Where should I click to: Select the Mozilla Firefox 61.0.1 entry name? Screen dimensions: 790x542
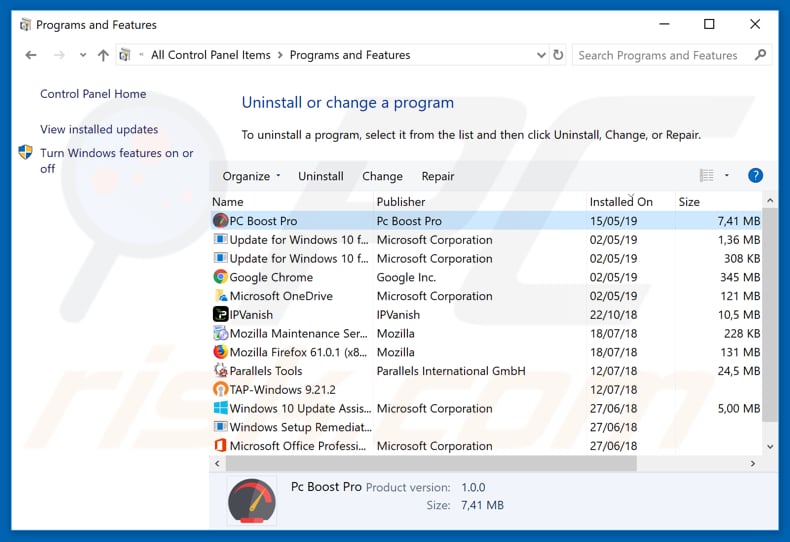pos(298,352)
